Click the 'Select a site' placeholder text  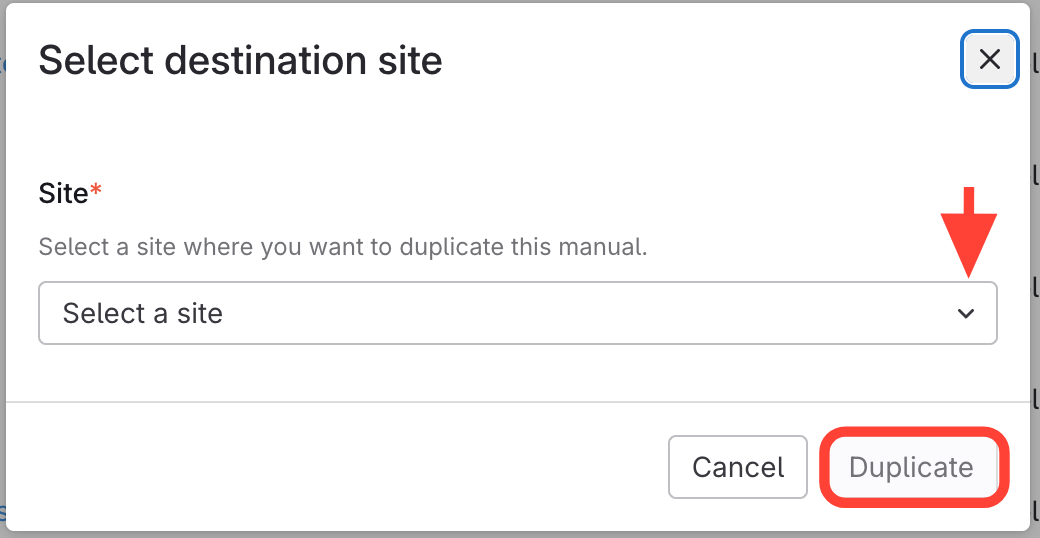pos(143,314)
